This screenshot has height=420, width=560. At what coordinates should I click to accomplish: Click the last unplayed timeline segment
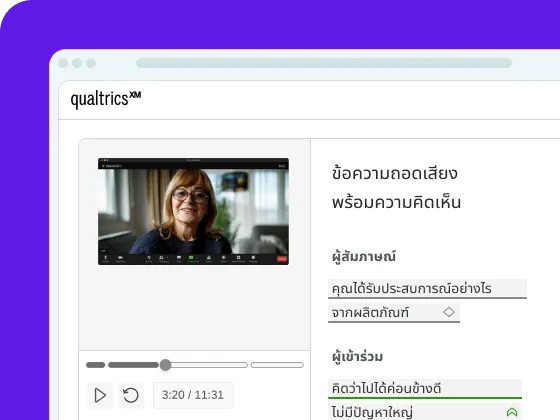point(277,365)
